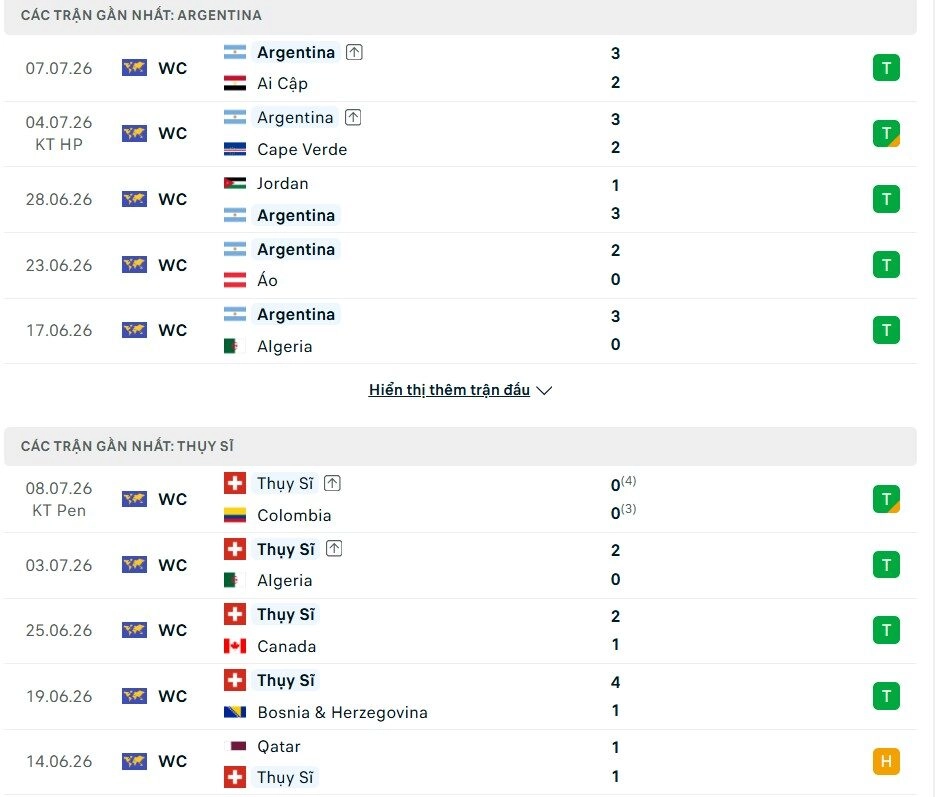This screenshot has height=797, width=935.
Task: Select the Bosnia & Herzegovina team name
Action: (342, 712)
